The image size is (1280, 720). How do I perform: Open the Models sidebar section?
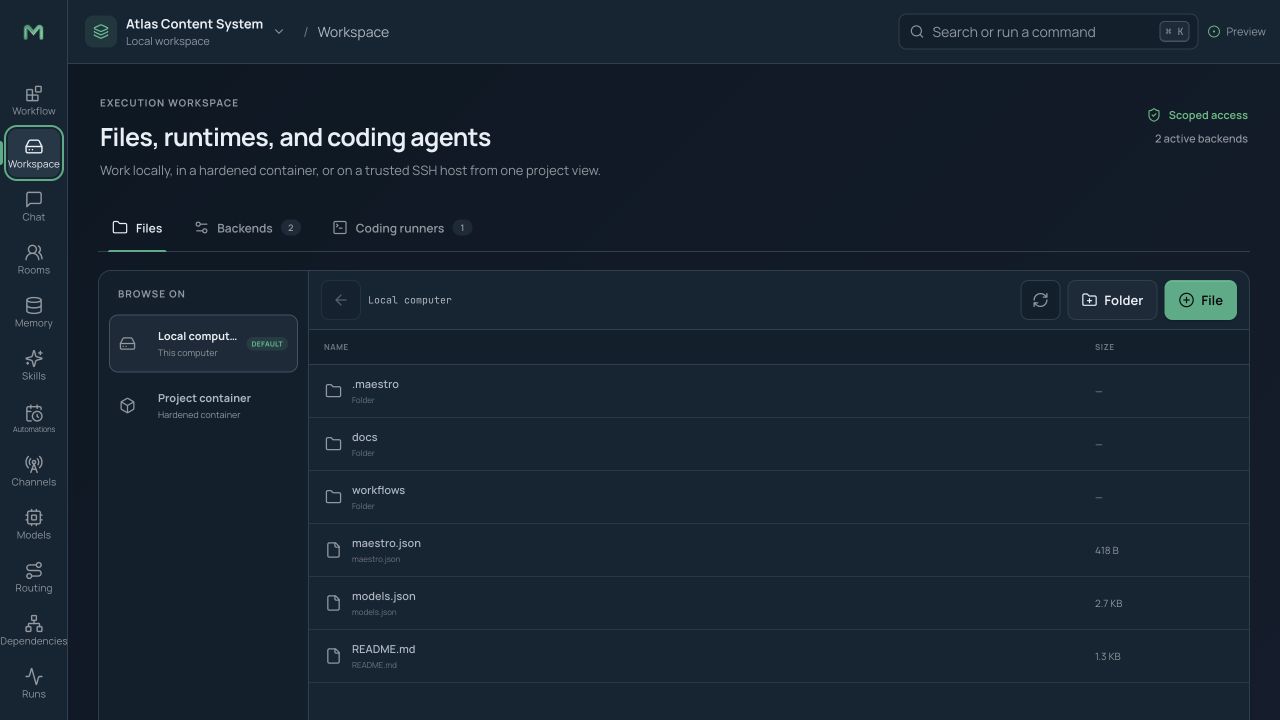33,524
